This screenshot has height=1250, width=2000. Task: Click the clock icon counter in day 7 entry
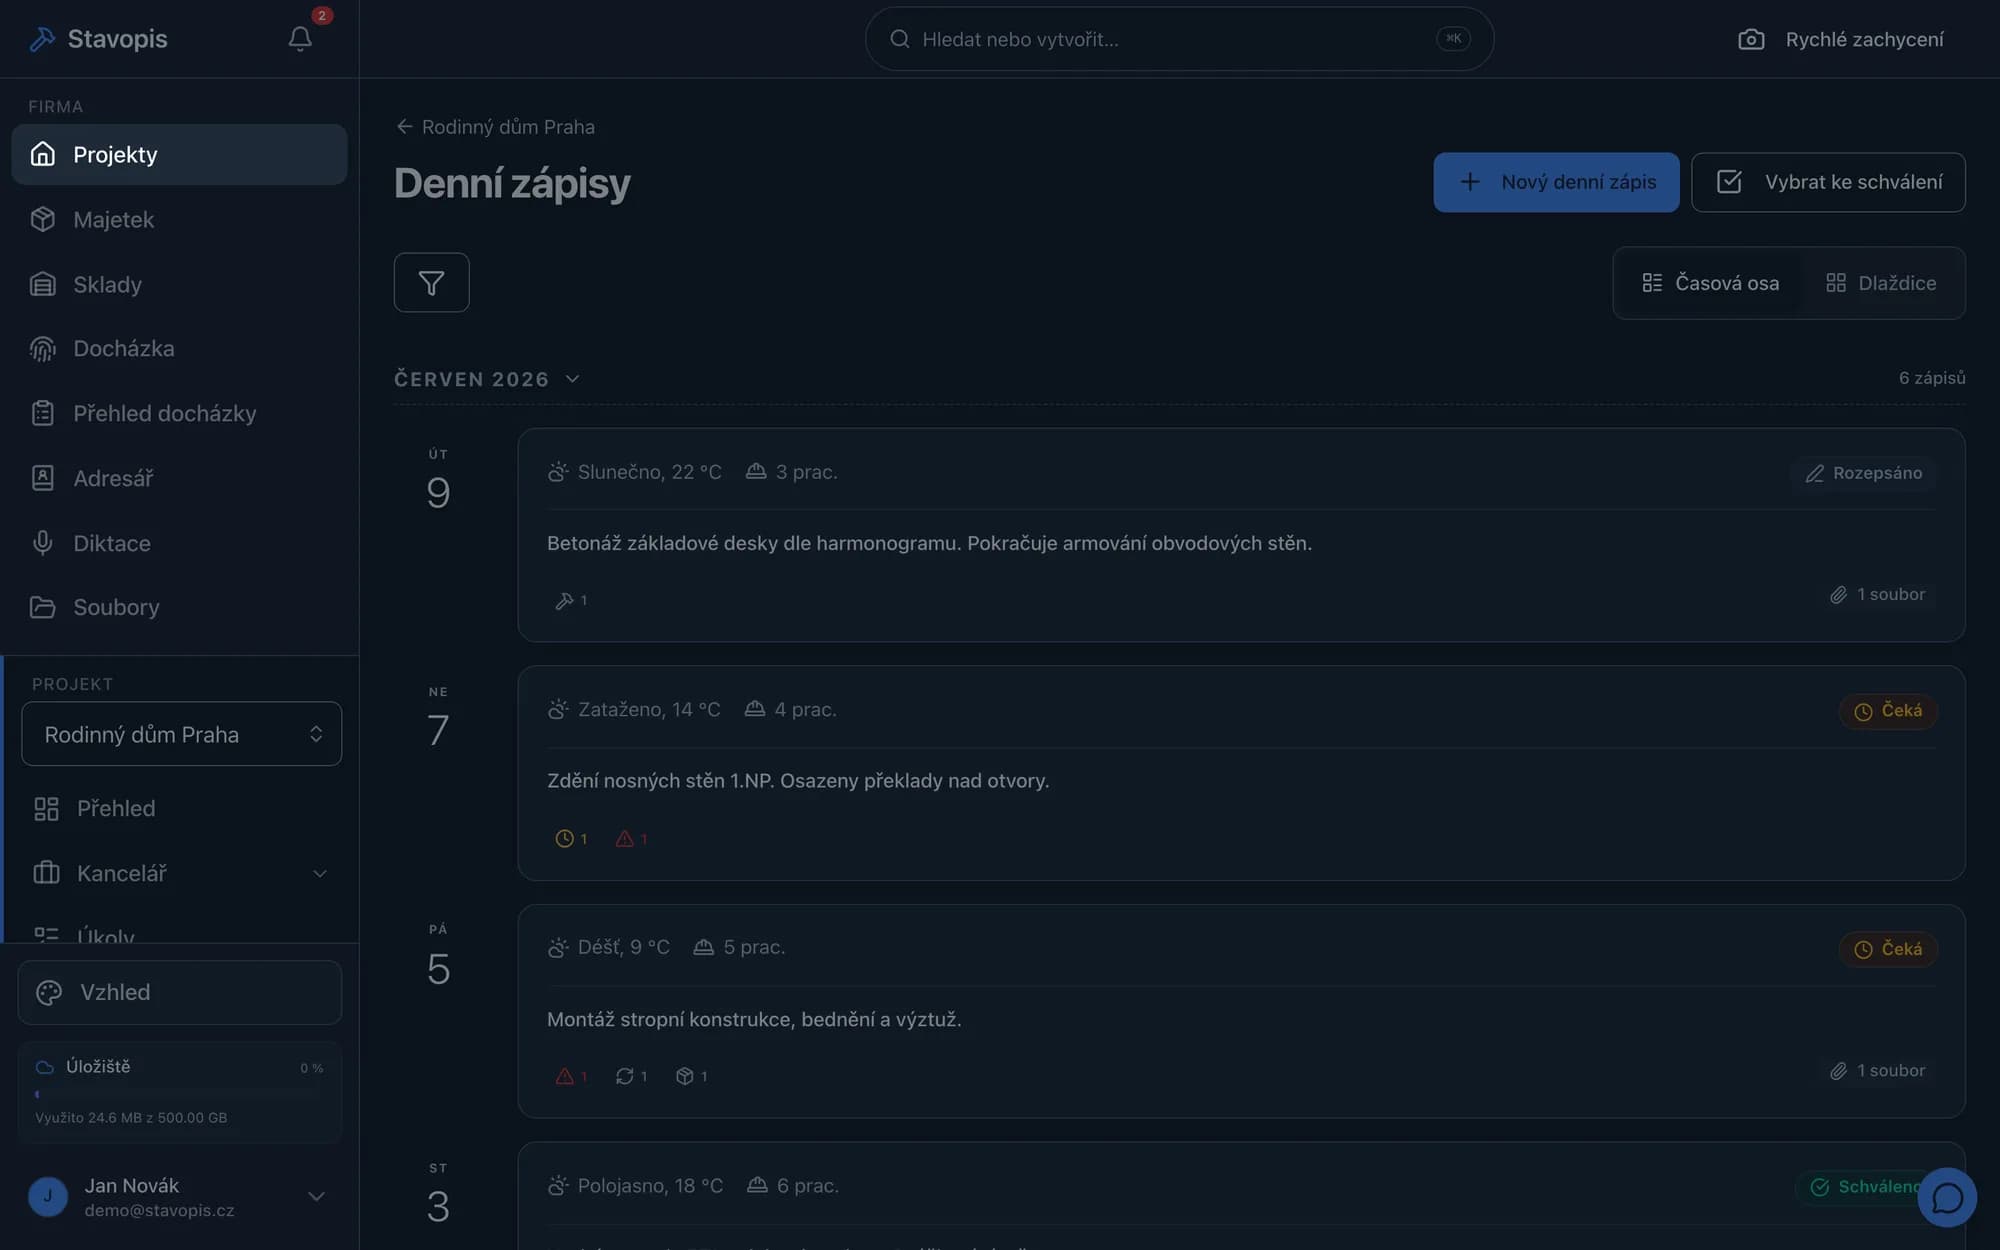click(x=571, y=839)
